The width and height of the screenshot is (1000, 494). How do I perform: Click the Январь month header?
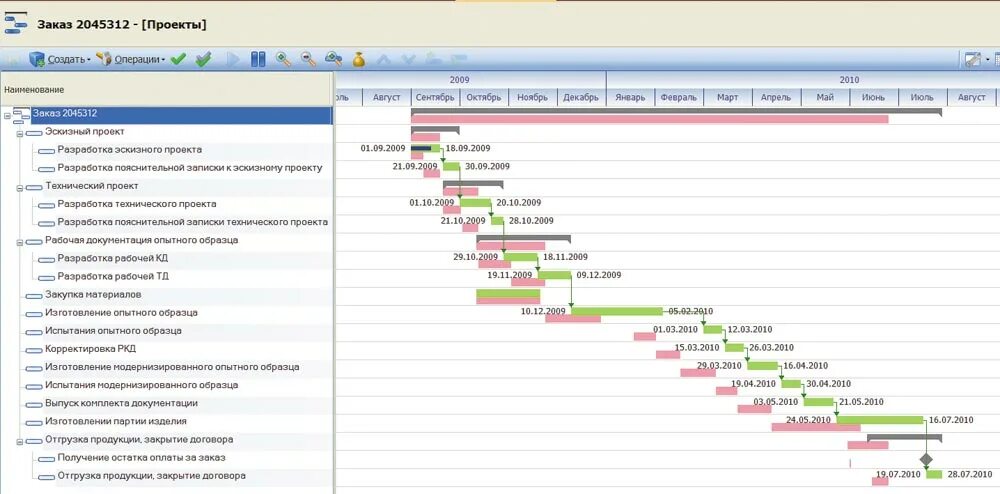pos(630,98)
